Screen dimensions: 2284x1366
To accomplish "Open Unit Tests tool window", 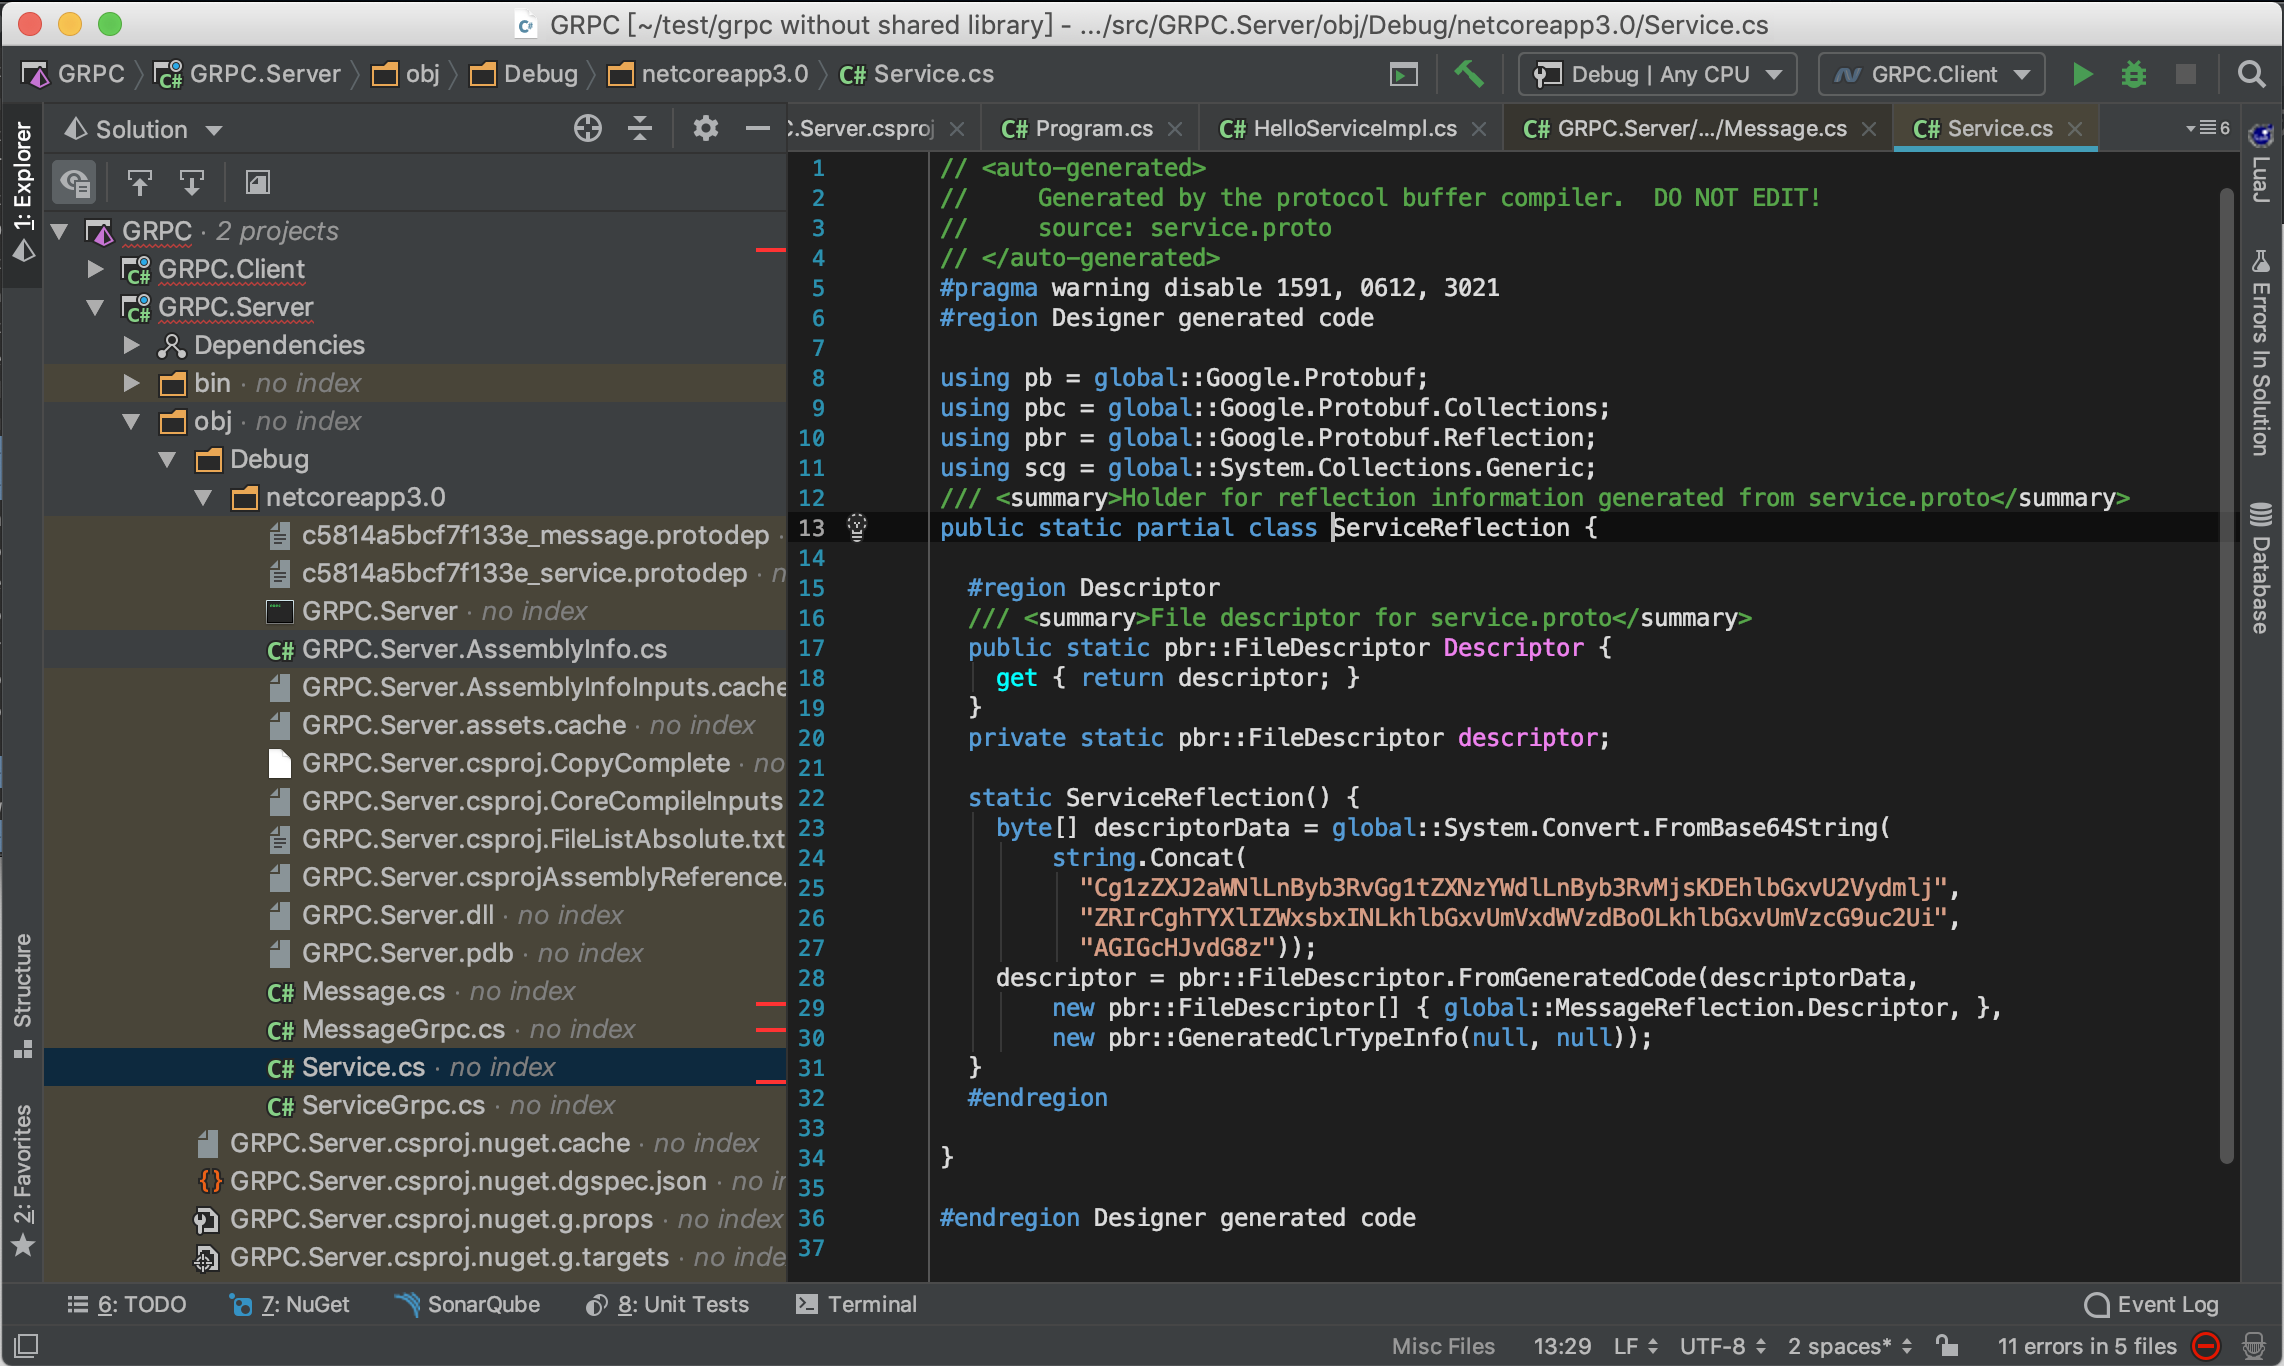I will tap(668, 1304).
